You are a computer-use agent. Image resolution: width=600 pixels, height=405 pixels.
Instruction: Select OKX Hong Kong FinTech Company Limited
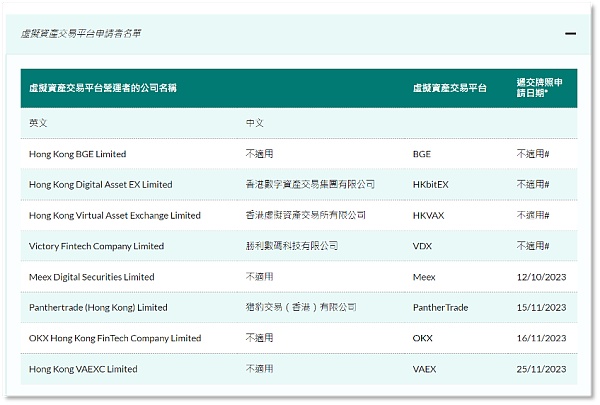115,338
